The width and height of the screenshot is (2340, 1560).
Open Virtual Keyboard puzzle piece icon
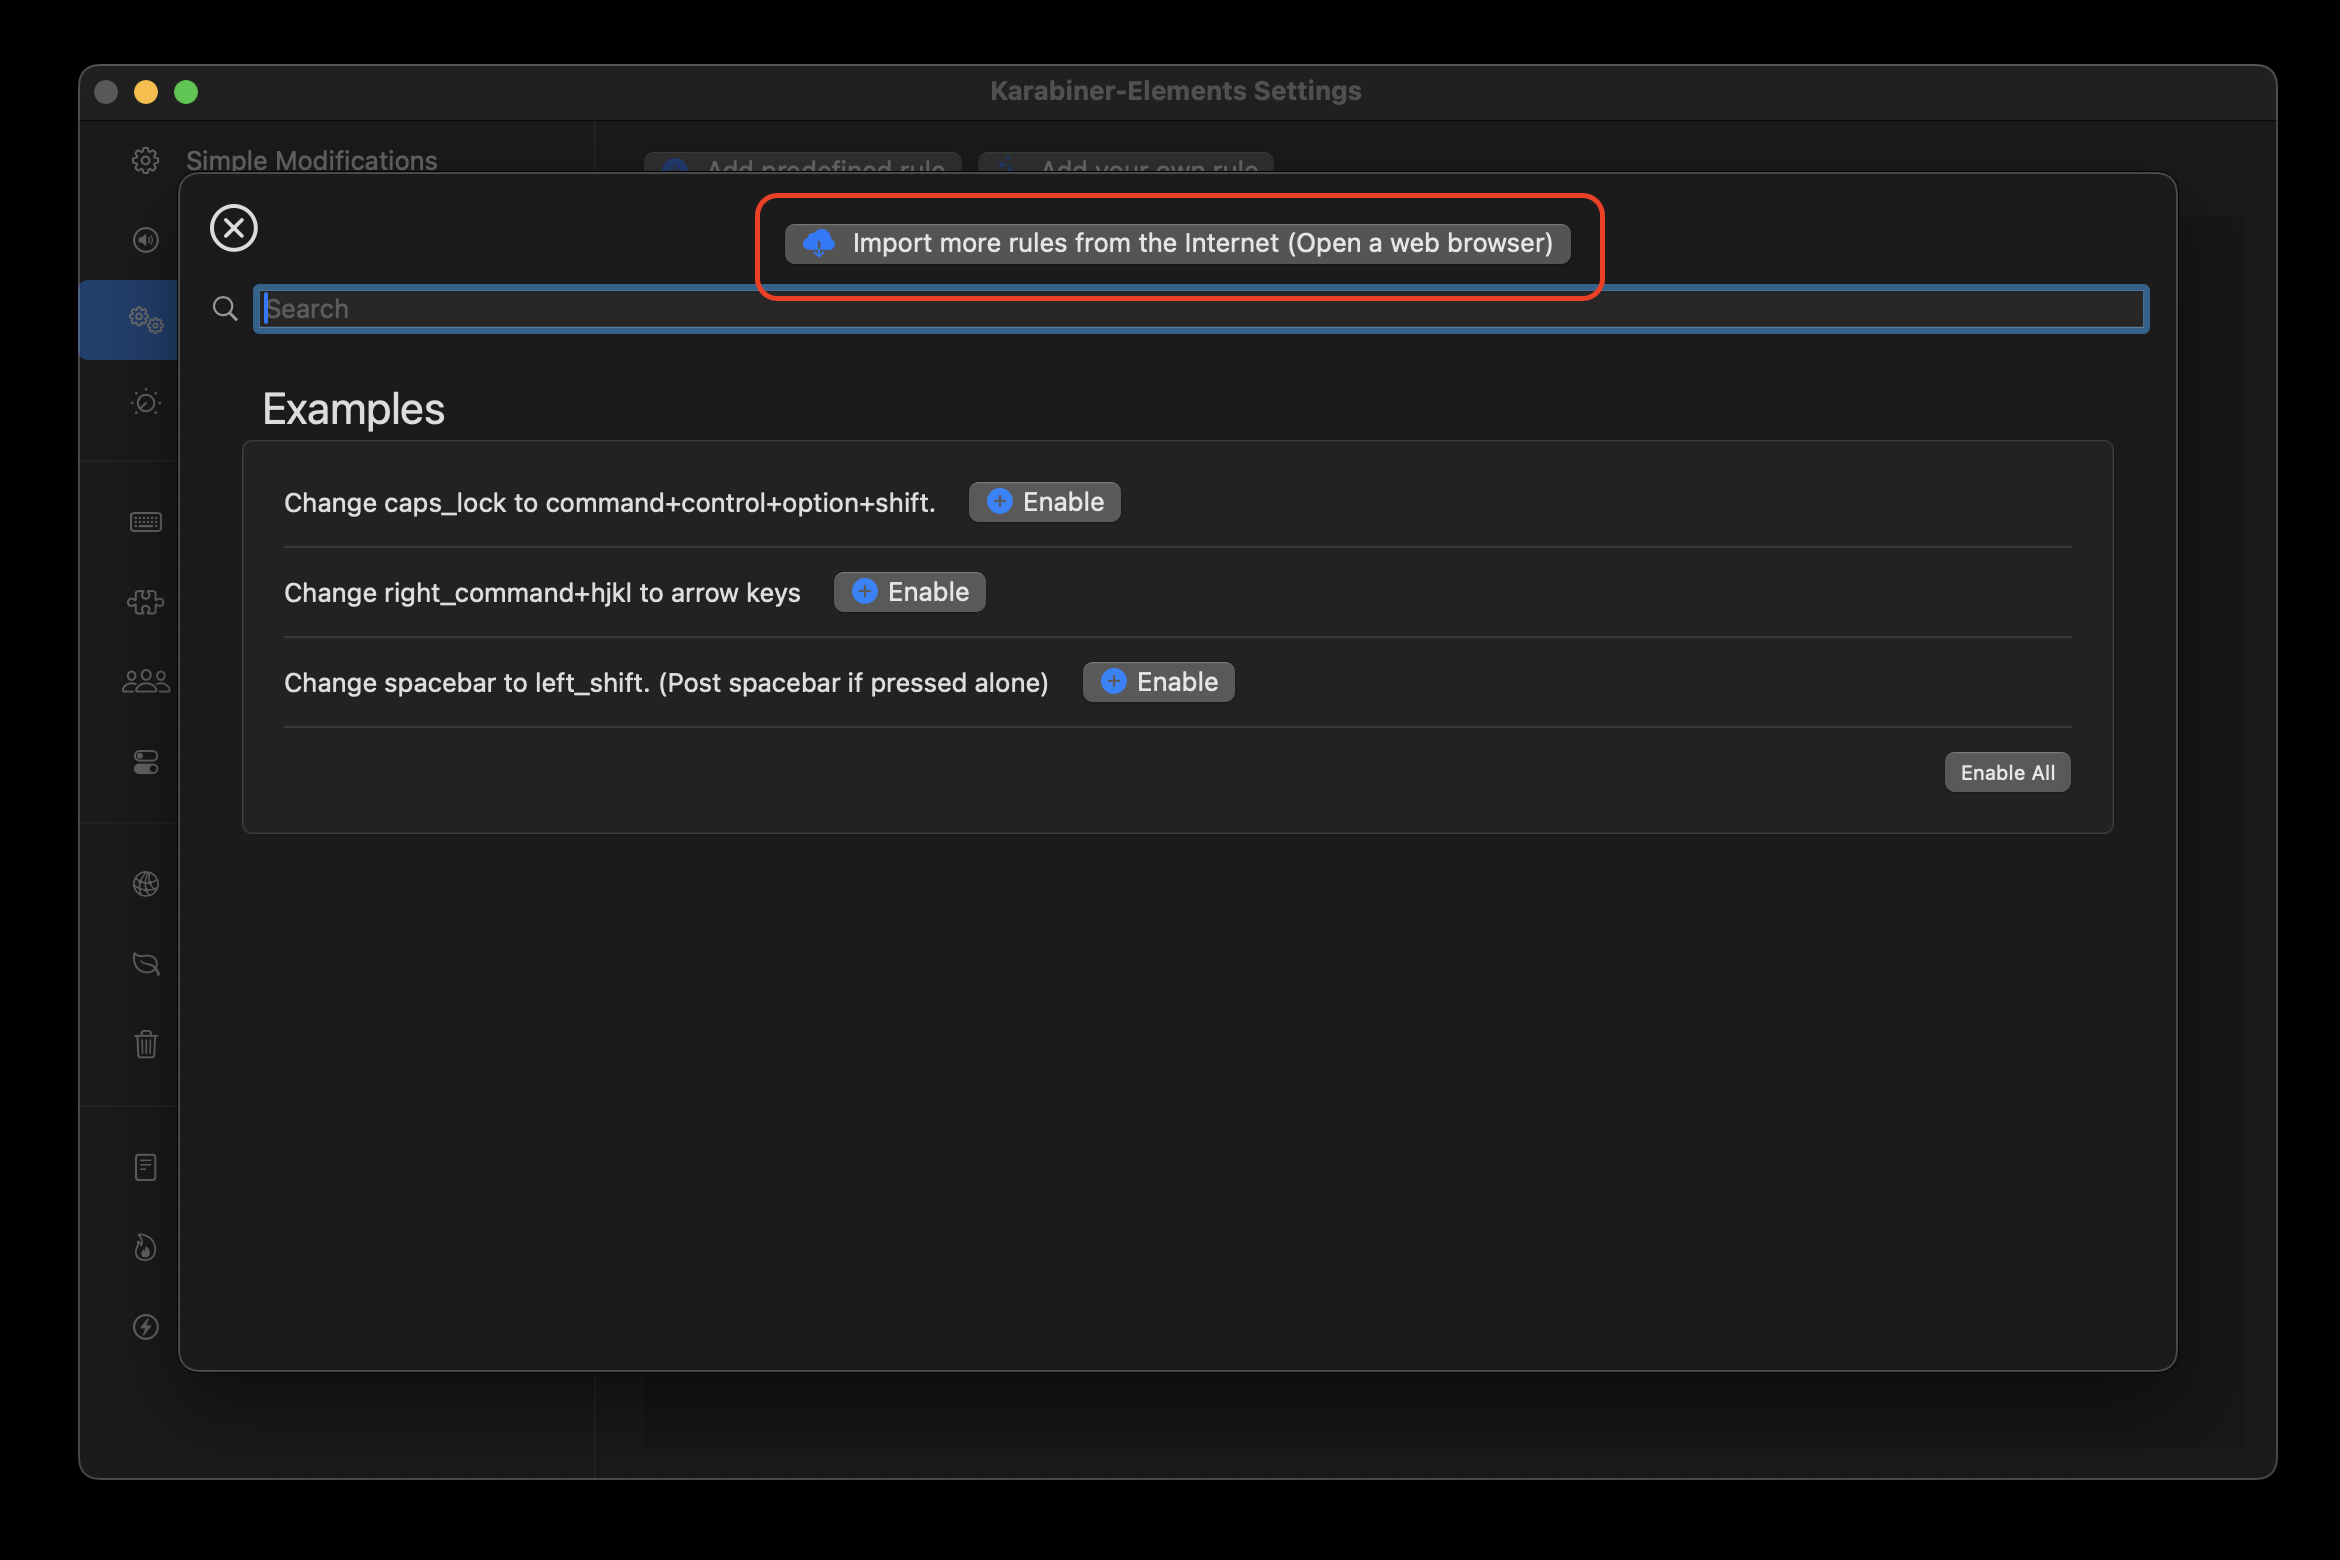[x=146, y=602]
